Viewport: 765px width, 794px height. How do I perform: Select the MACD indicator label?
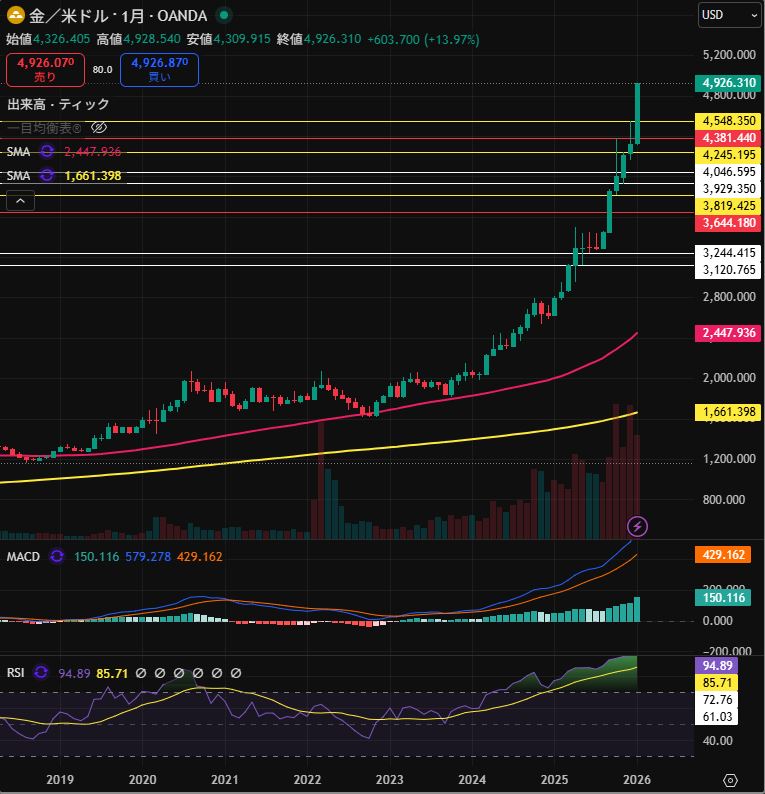coord(22,556)
